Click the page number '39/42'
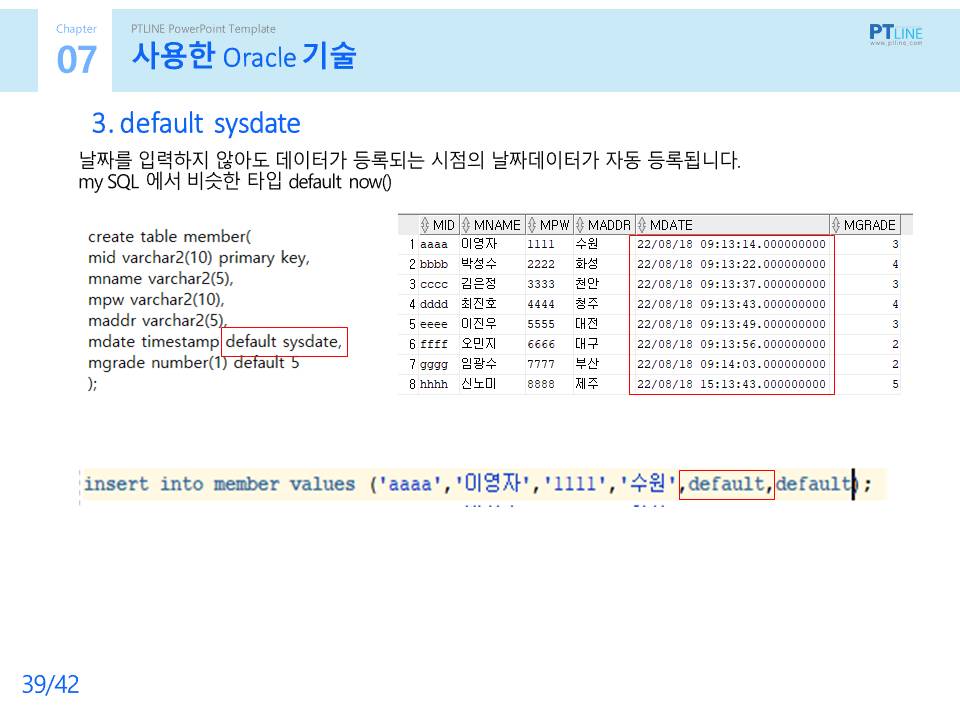 coord(50,684)
